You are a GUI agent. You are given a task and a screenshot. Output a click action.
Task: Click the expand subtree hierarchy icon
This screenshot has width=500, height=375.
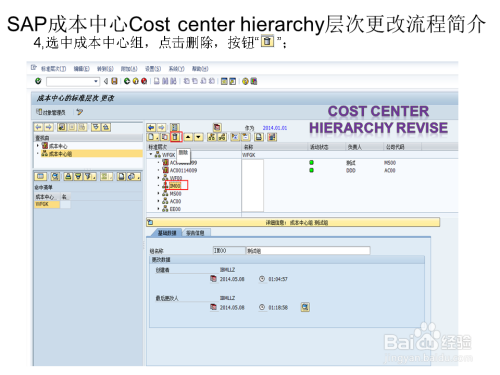[211, 137]
